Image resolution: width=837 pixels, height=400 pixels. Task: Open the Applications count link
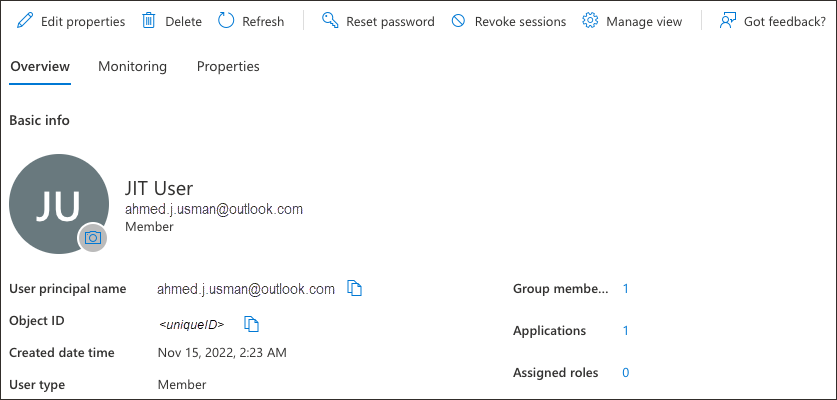tap(626, 331)
